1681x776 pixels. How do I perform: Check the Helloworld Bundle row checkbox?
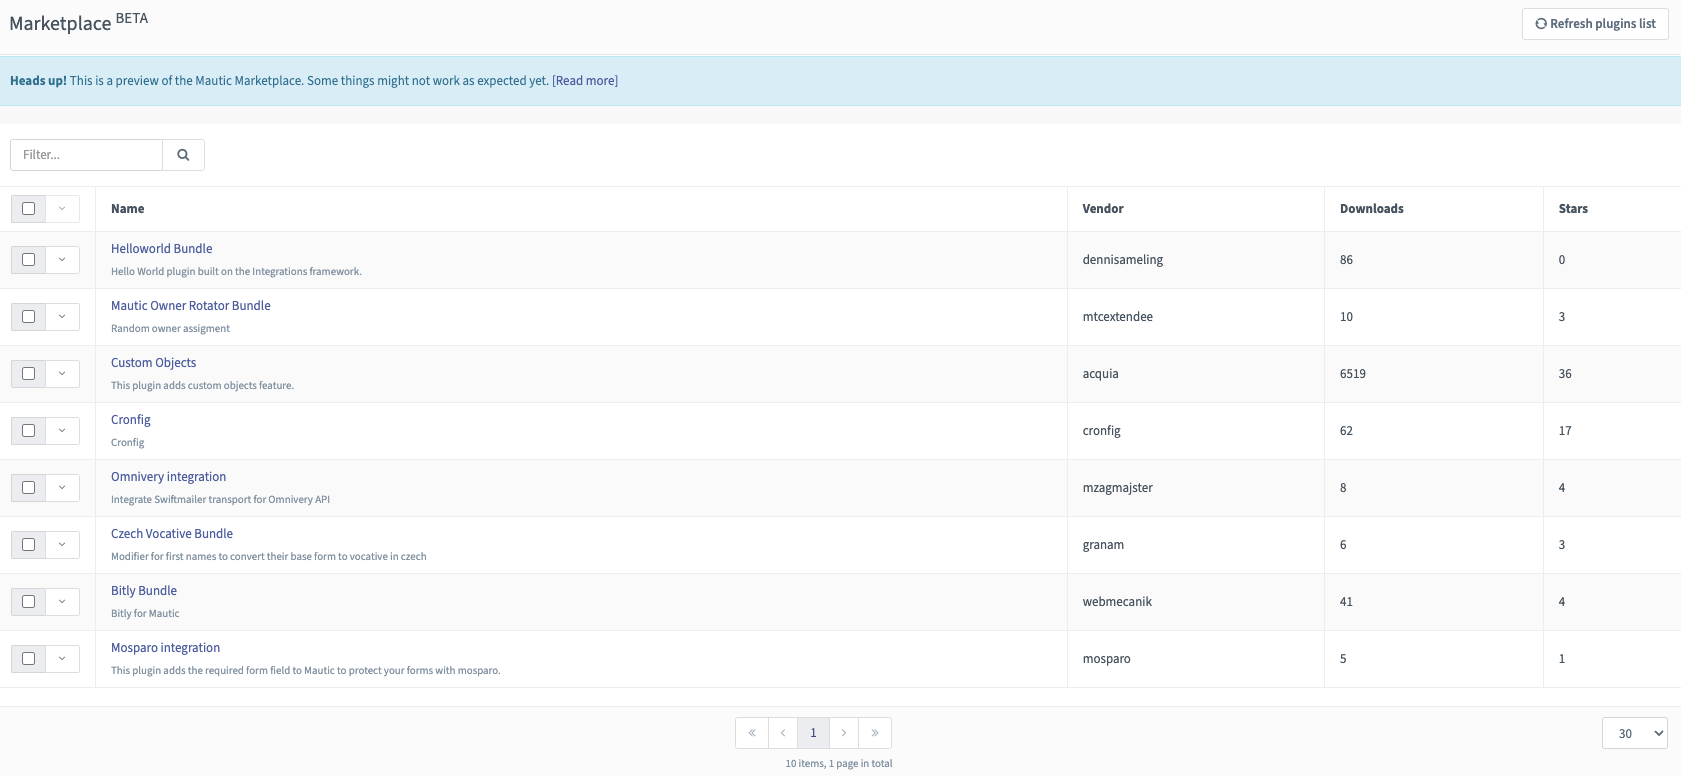point(28,260)
